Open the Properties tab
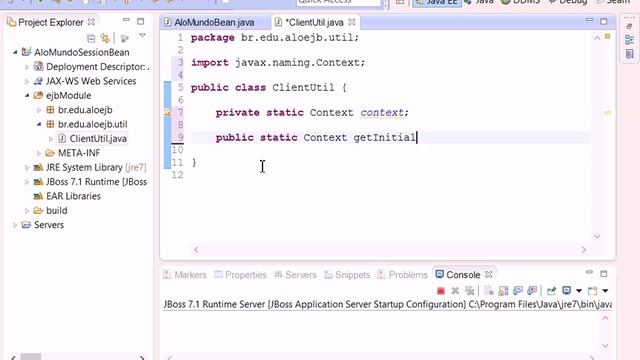Screen dimensions: 640x360 (x=241, y=275)
